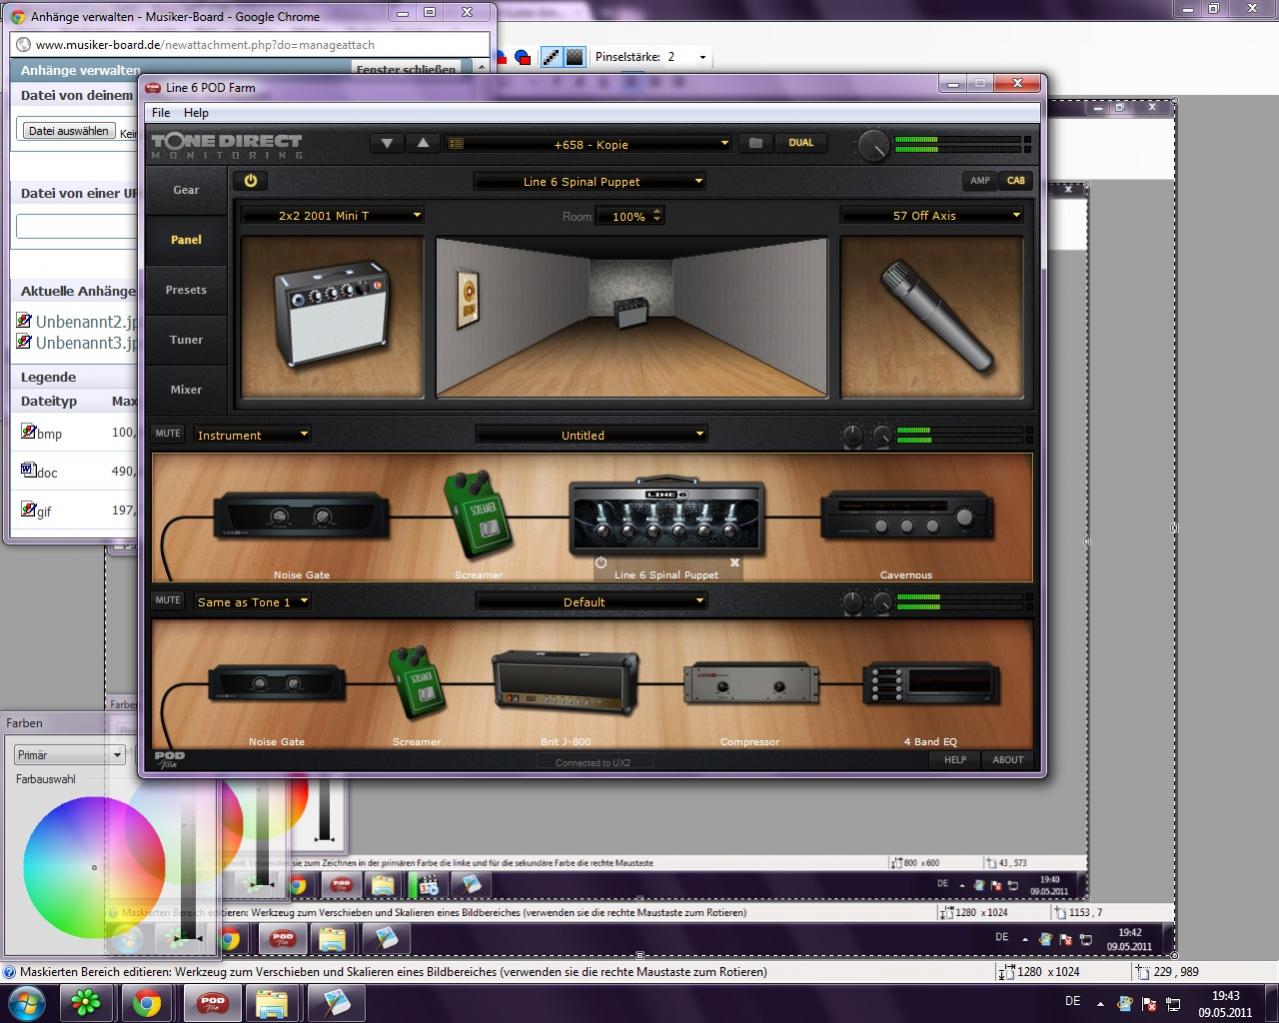Open the Unbenannt2 attachment link

click(86, 322)
